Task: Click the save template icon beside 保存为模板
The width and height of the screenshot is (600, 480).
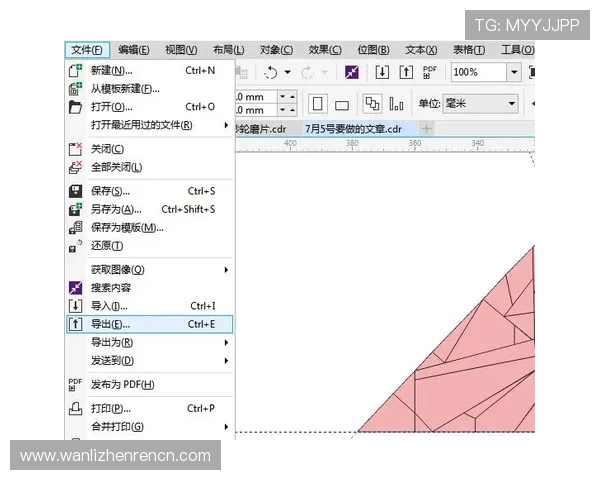Action: click(75, 228)
